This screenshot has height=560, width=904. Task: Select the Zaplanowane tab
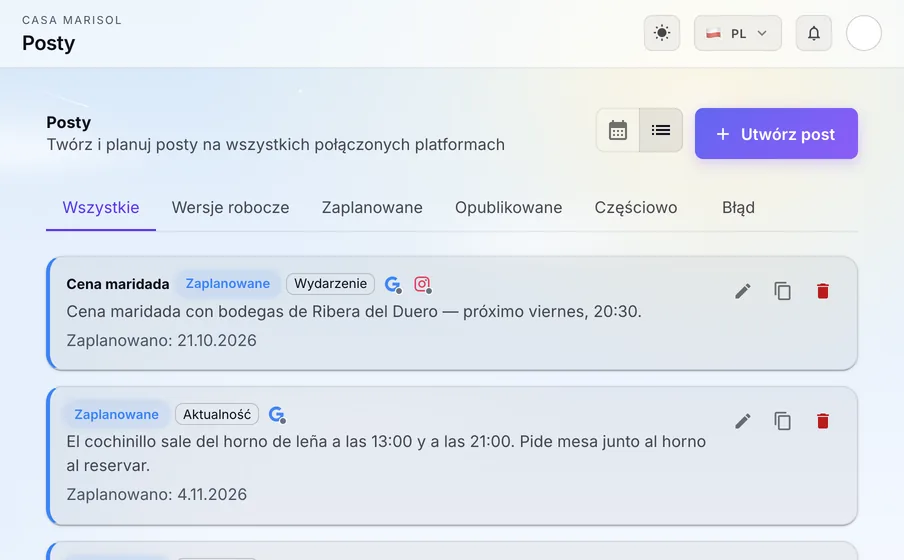[x=372, y=208]
